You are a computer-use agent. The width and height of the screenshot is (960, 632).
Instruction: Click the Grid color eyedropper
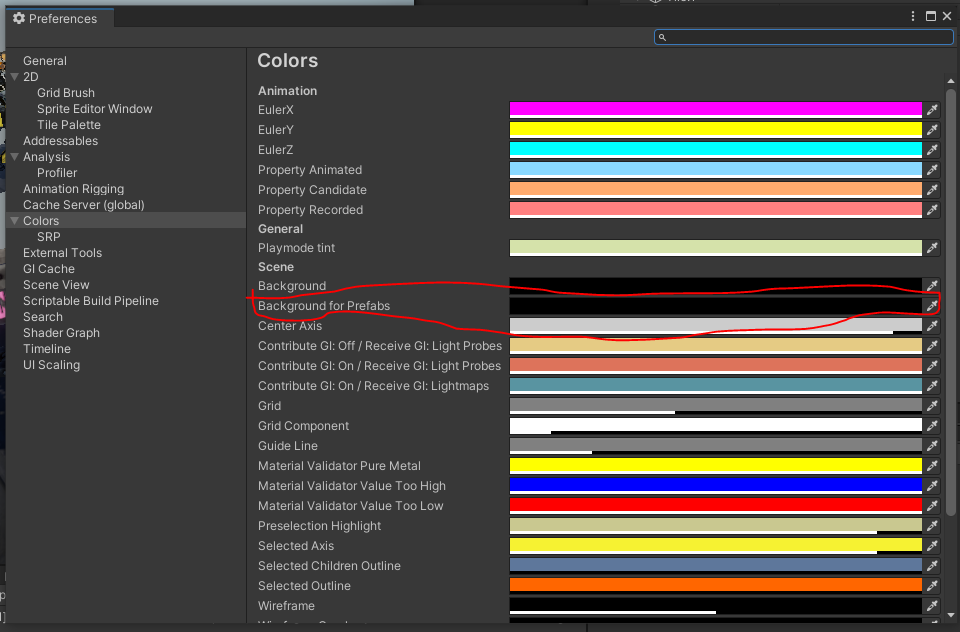(x=933, y=406)
